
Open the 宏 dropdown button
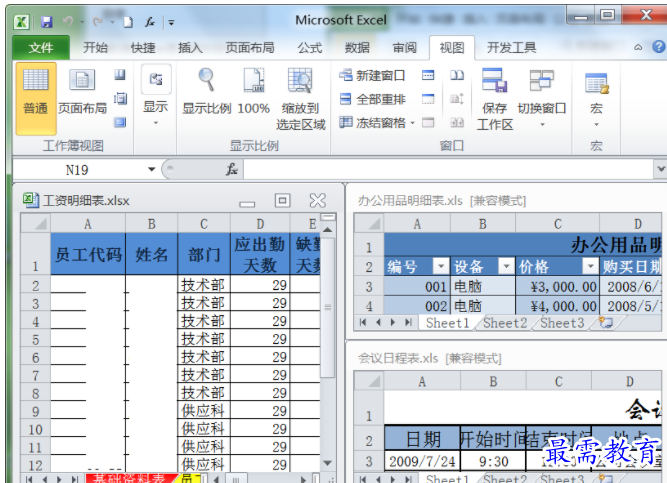pyautogui.click(x=596, y=99)
